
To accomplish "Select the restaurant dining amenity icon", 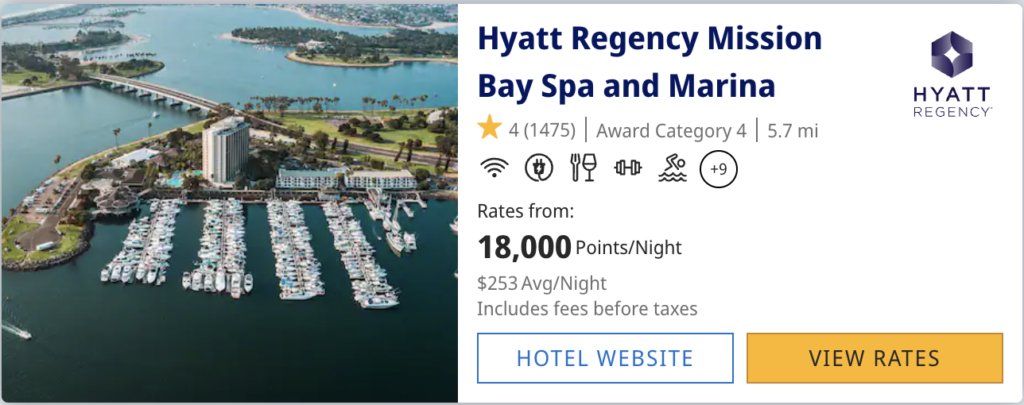I will [583, 168].
